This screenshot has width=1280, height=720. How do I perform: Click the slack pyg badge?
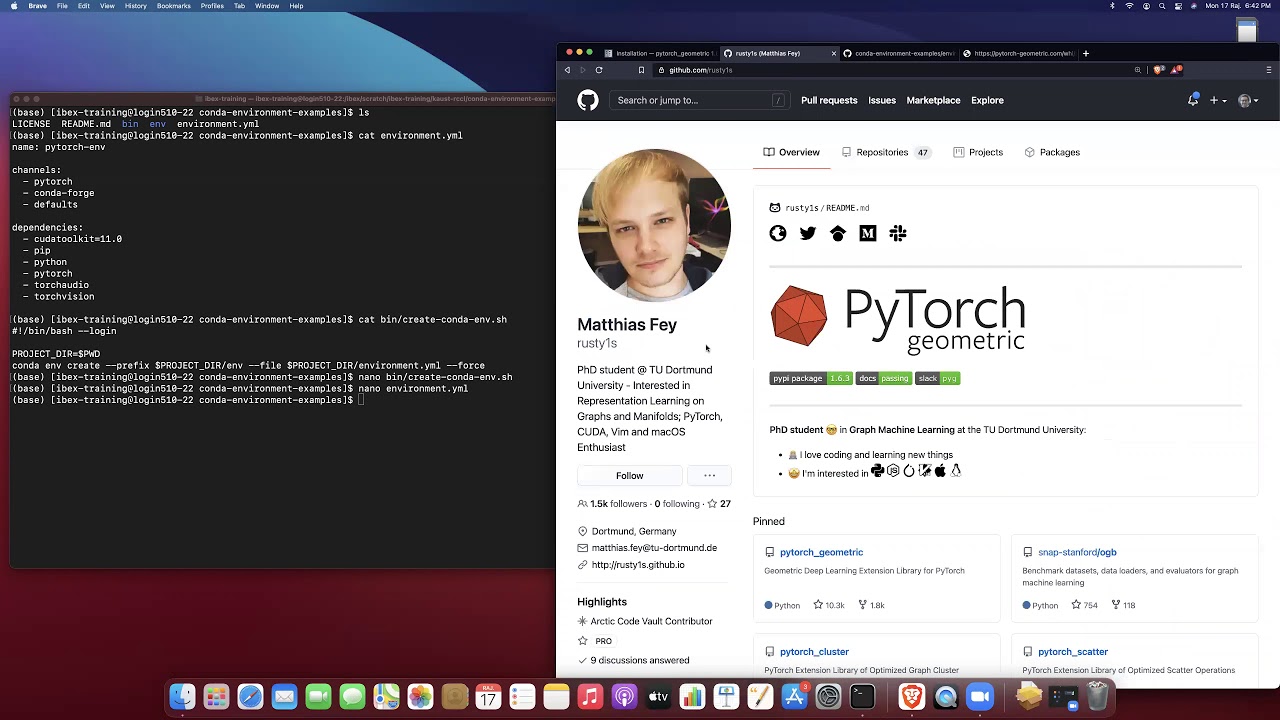[x=938, y=378]
